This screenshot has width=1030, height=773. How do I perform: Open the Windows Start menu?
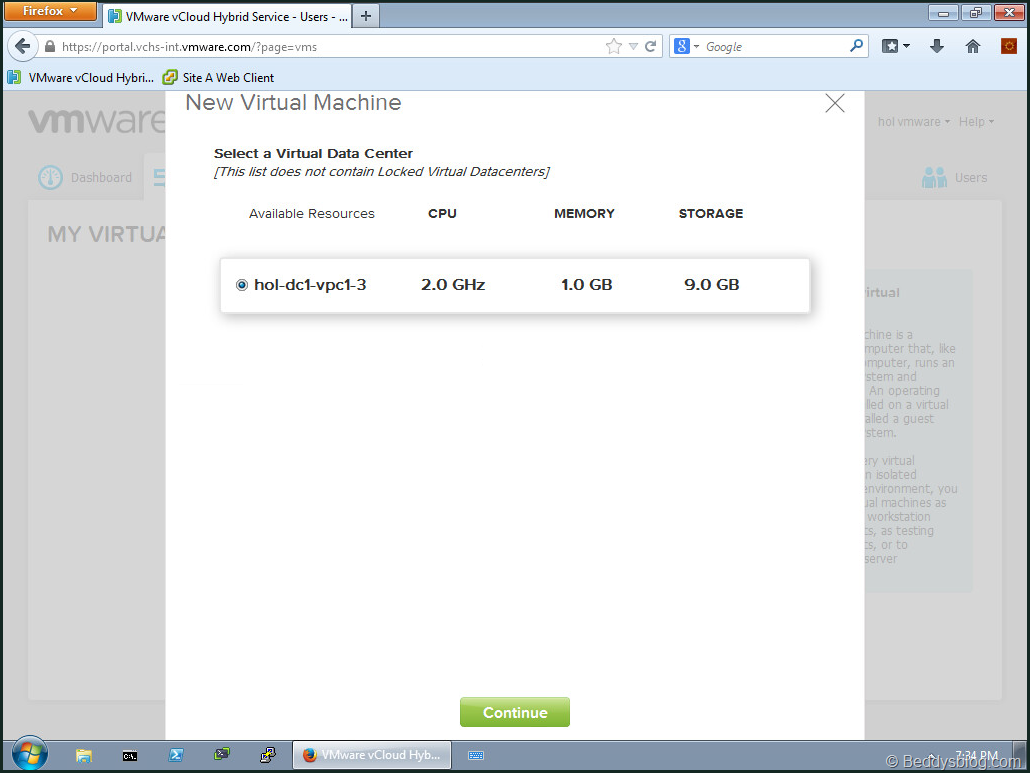(x=30, y=754)
